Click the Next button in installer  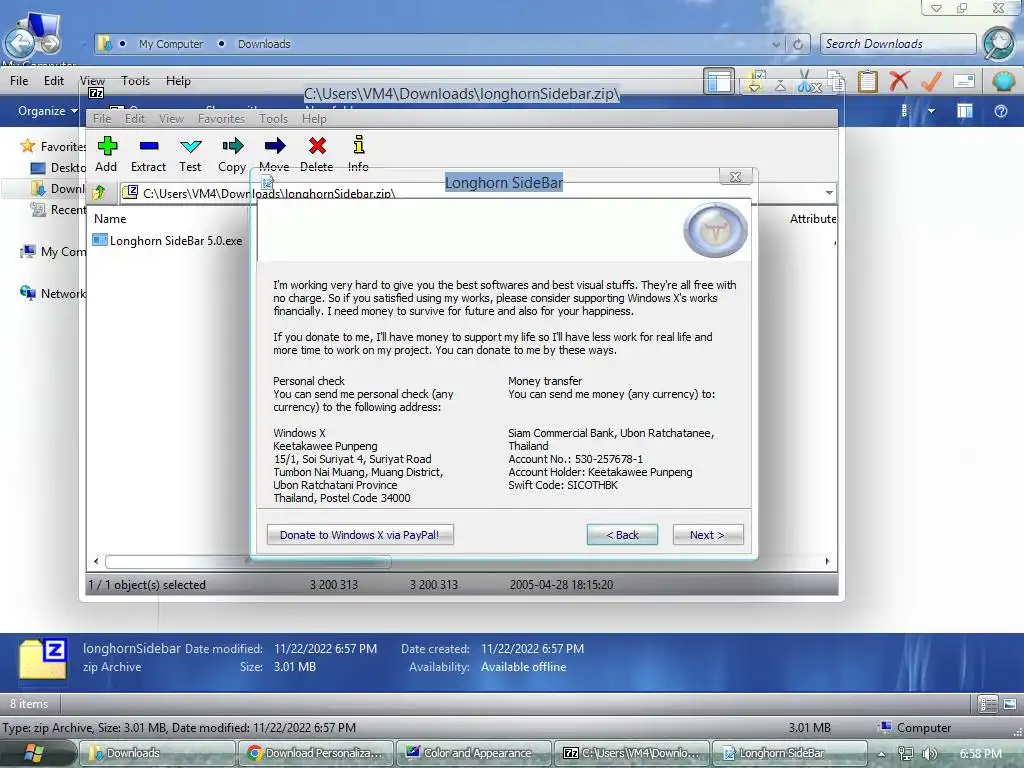click(707, 535)
